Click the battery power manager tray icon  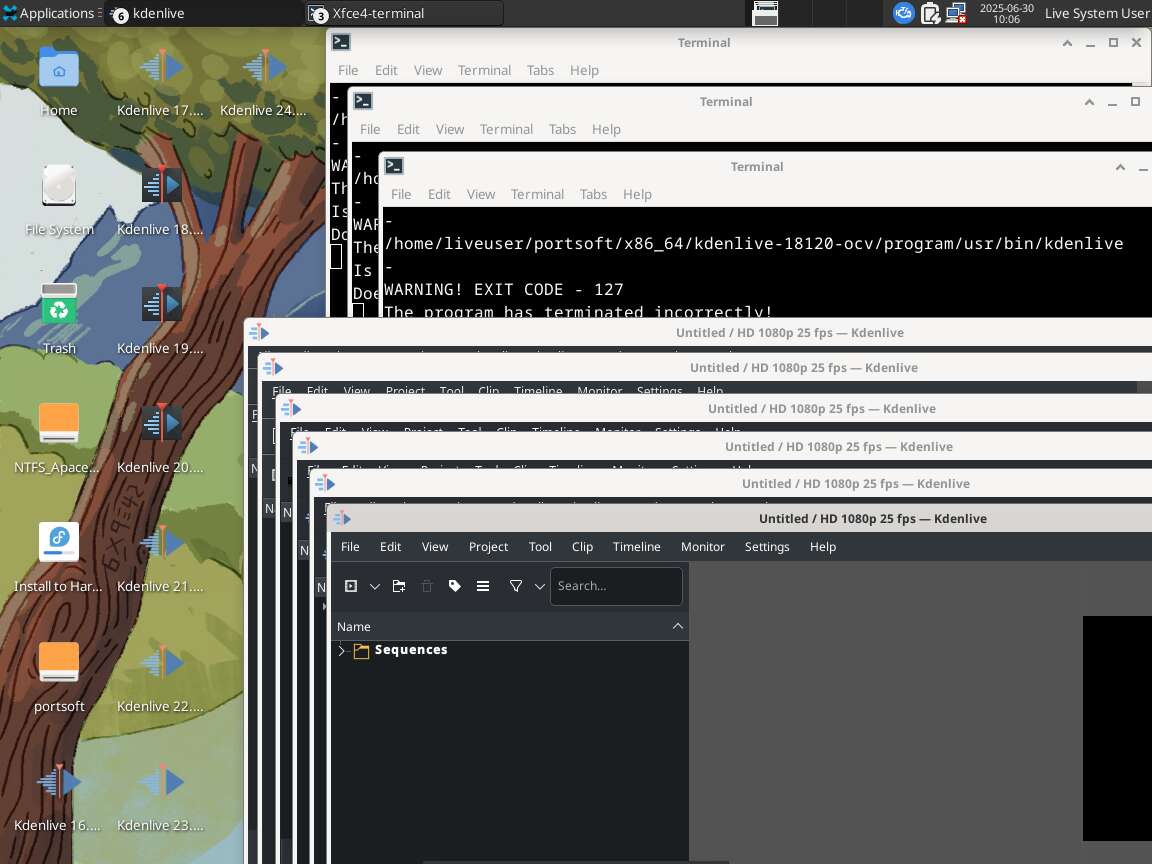pos(930,13)
